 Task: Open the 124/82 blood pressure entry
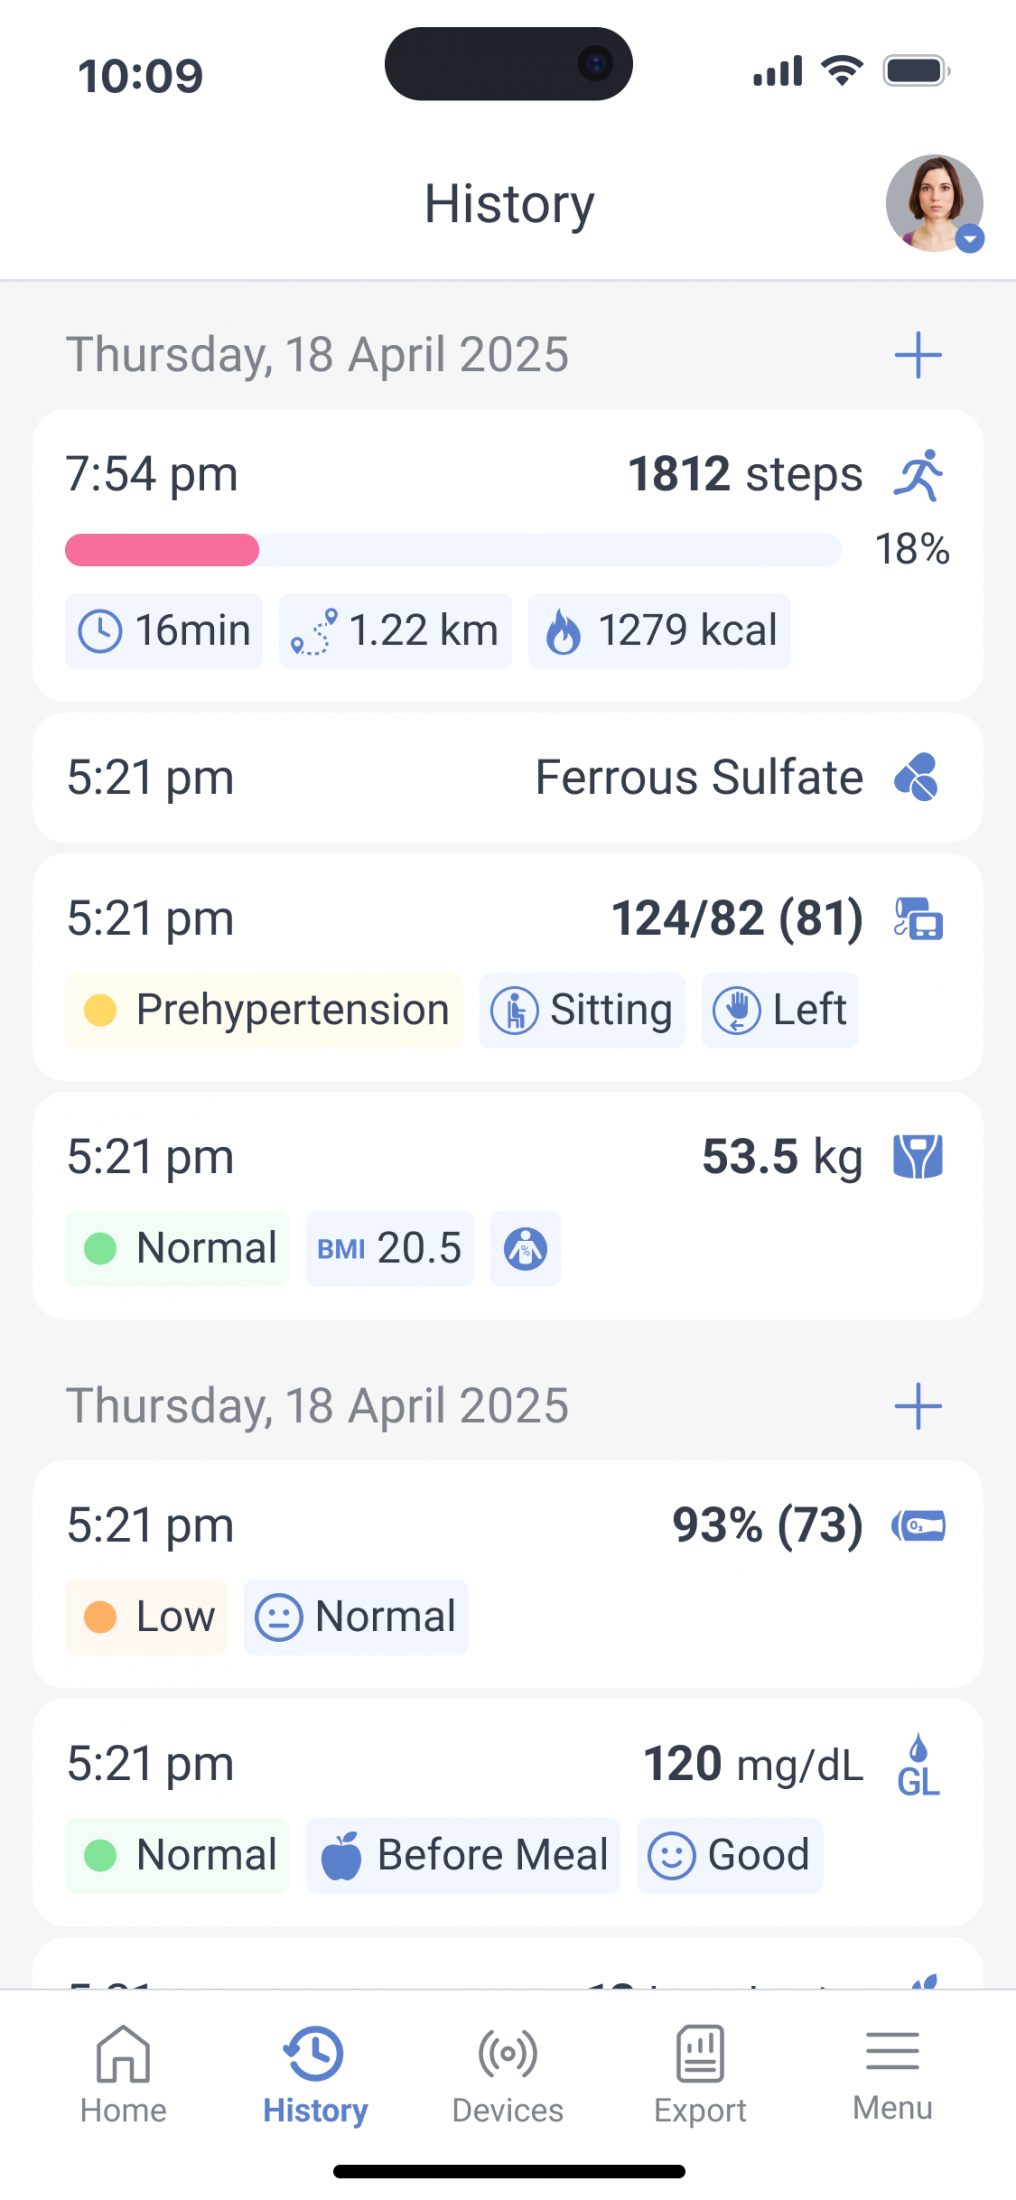click(737, 918)
